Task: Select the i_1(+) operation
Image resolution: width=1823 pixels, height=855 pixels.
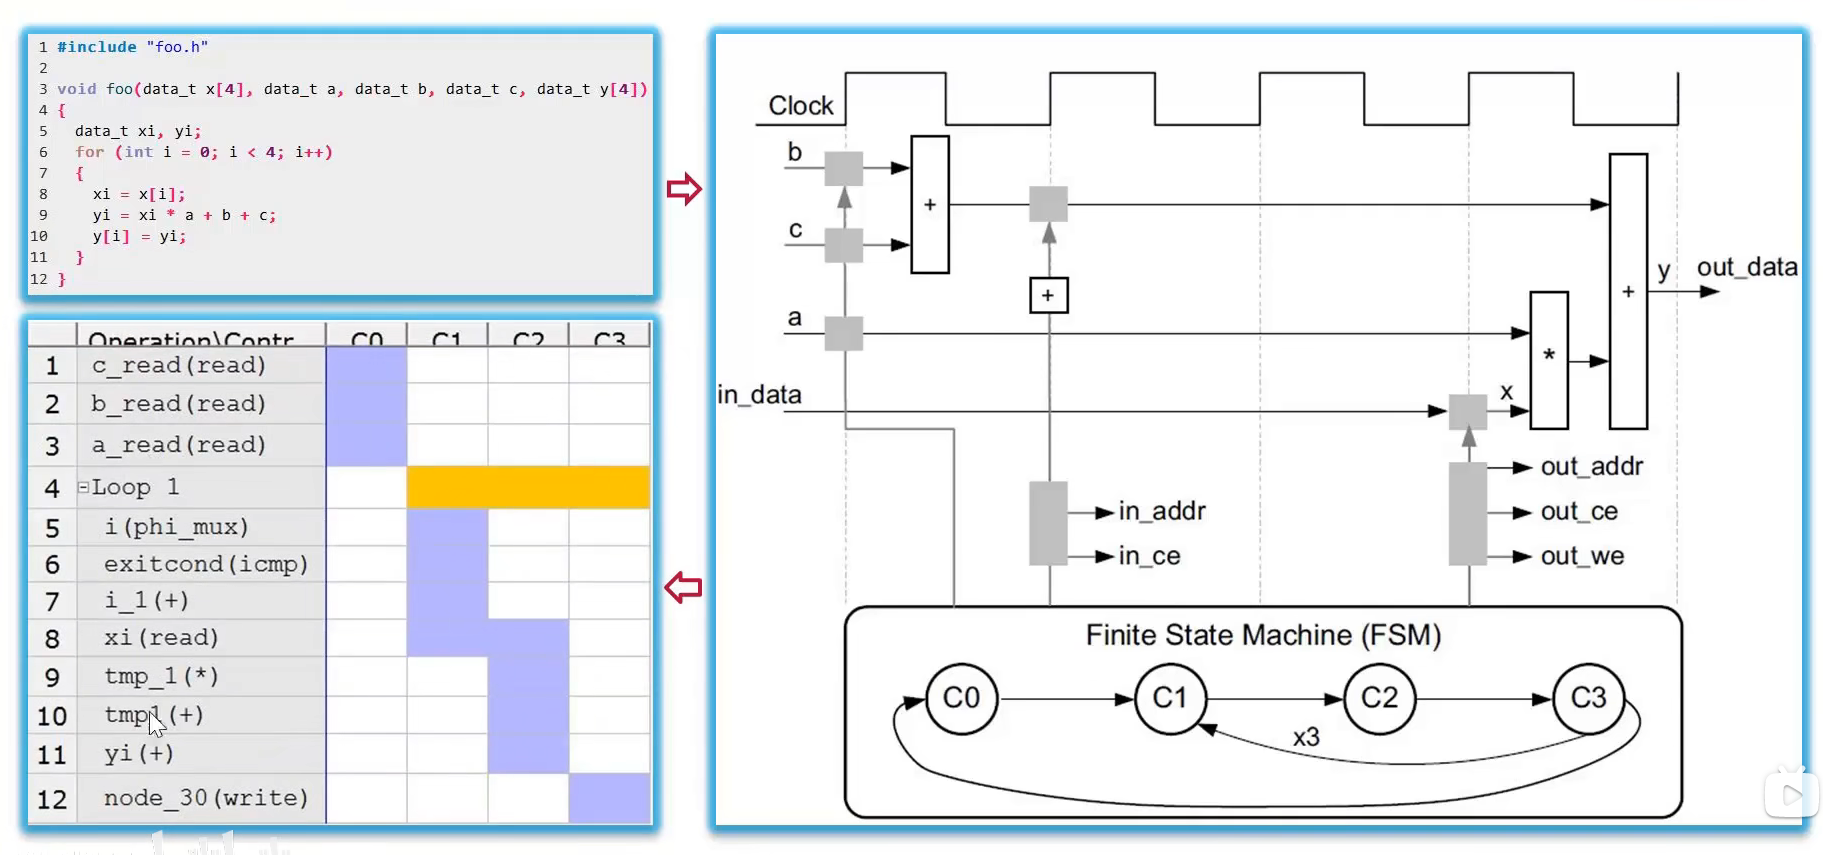Action: coord(146,600)
